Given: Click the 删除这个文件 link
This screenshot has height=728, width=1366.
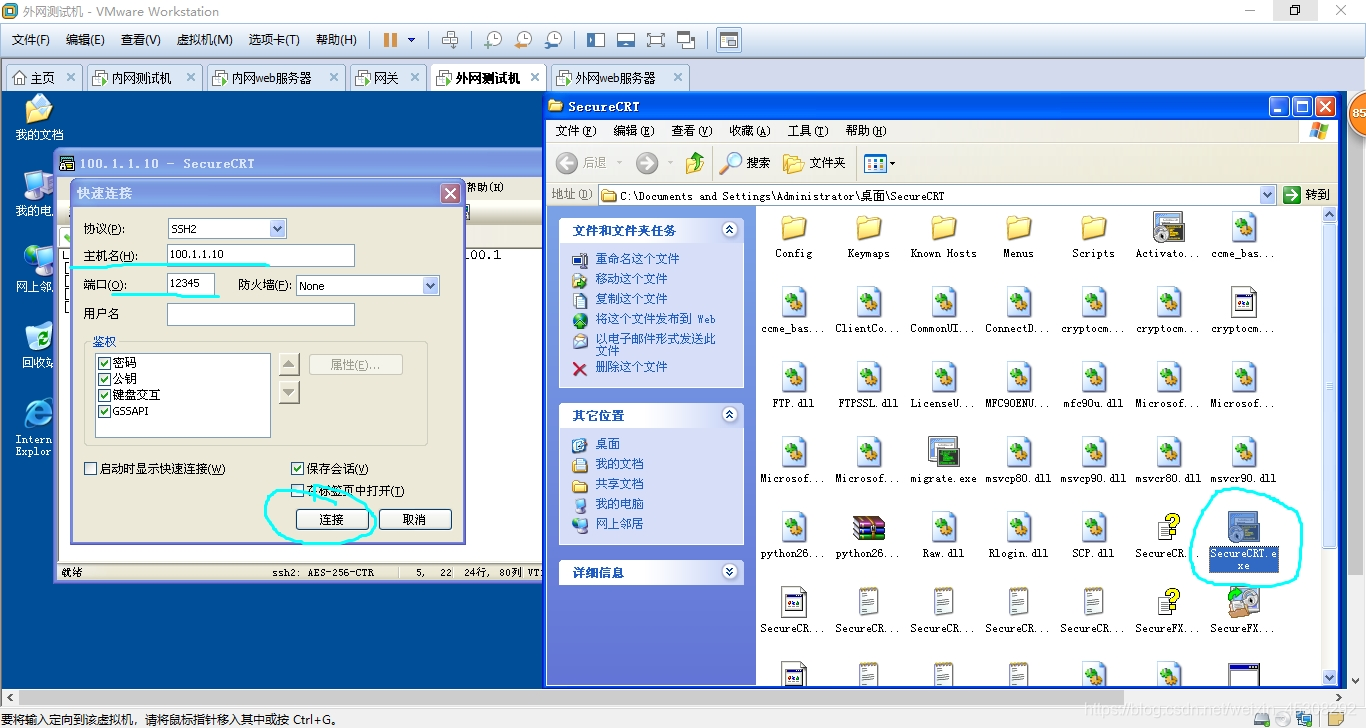Looking at the screenshot, I should (631, 367).
